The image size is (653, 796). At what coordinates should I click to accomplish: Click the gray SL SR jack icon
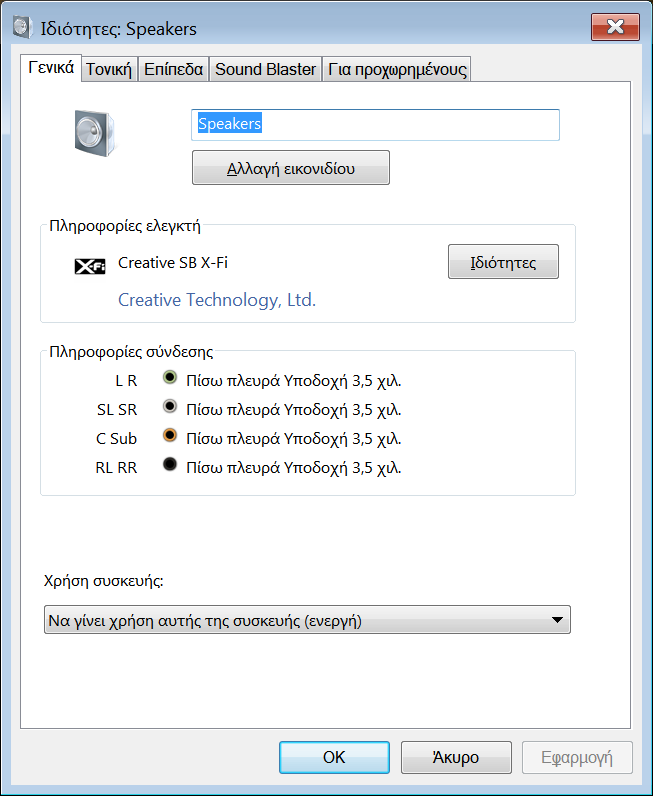(x=170, y=407)
